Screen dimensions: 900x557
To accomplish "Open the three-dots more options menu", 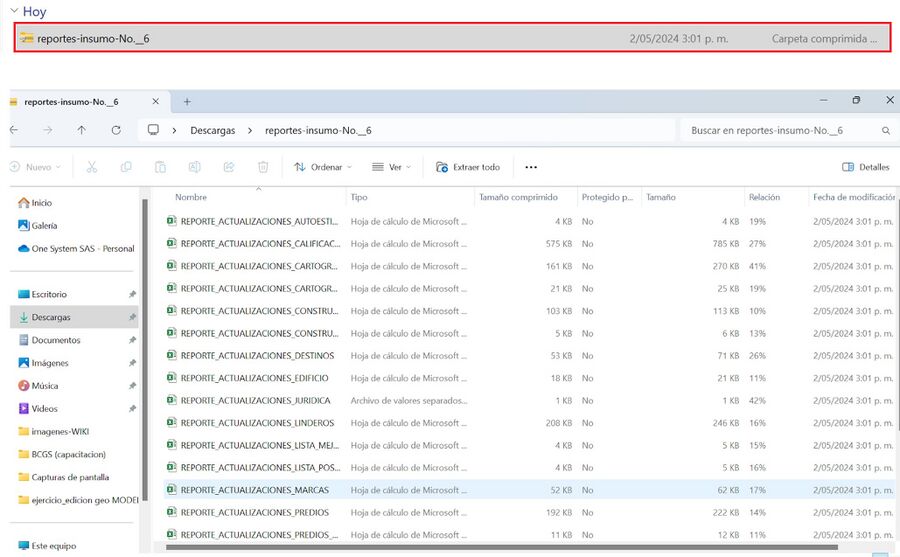I will point(531,167).
